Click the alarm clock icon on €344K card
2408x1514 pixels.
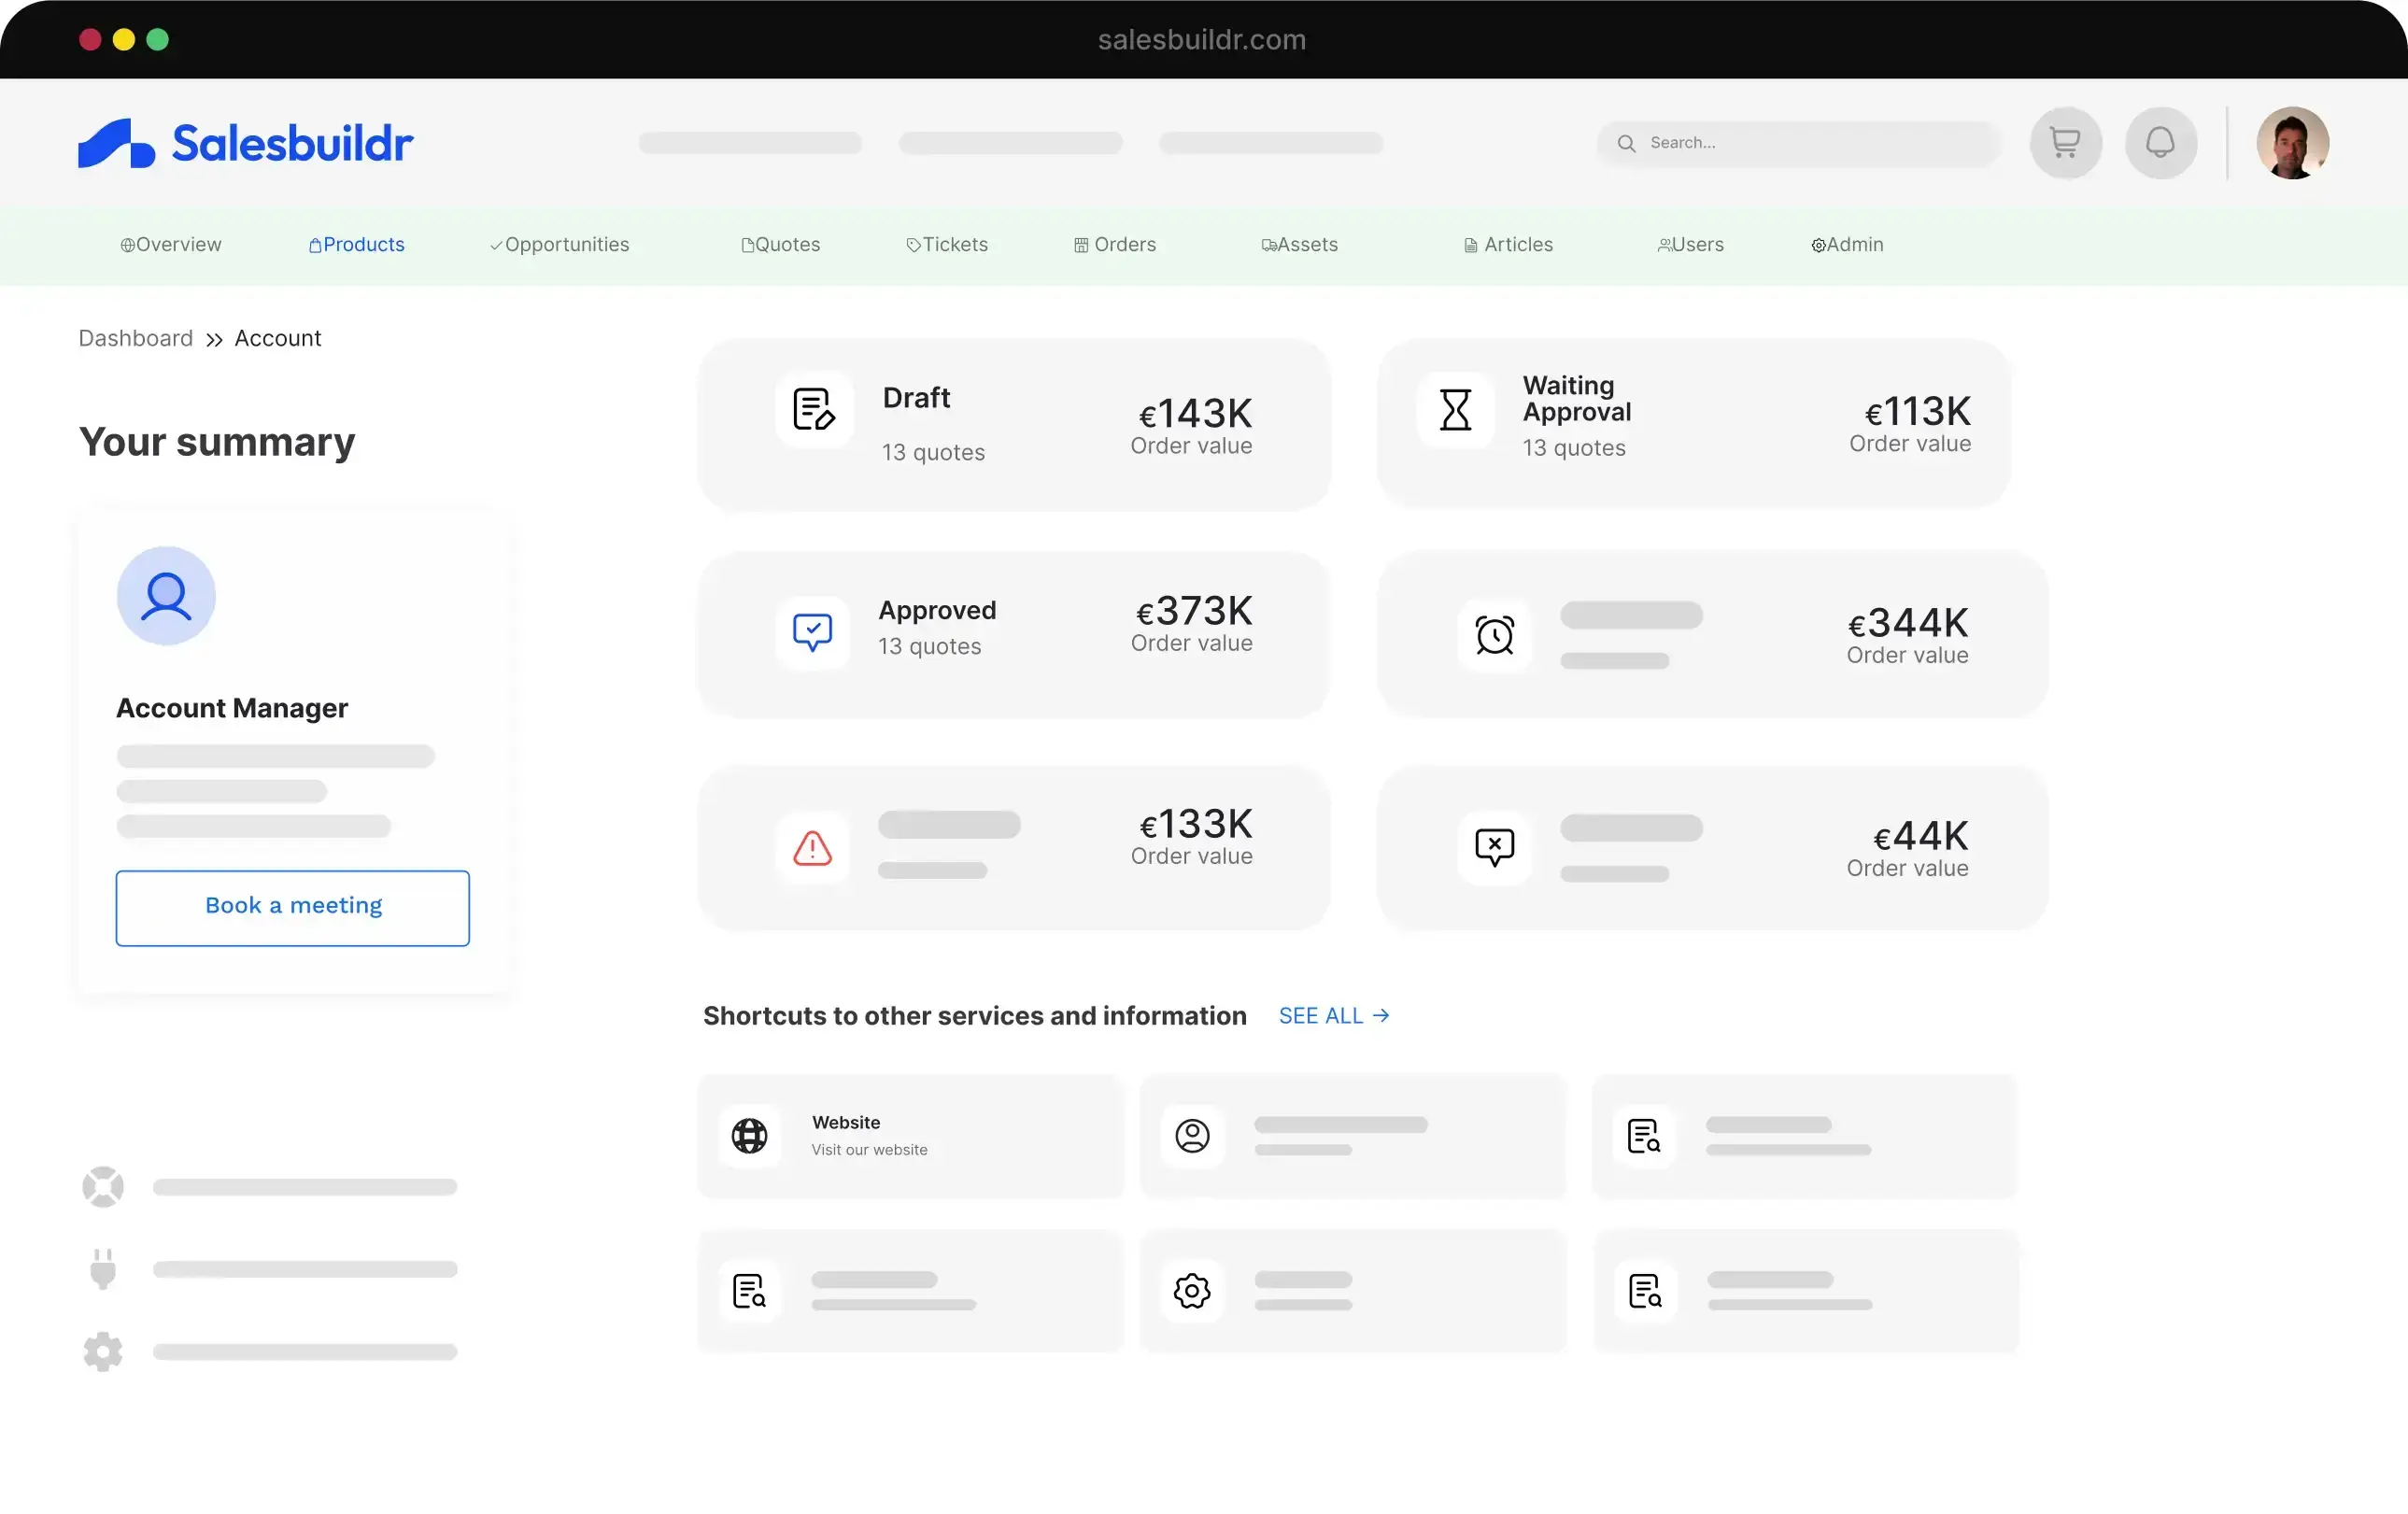[x=1494, y=635]
